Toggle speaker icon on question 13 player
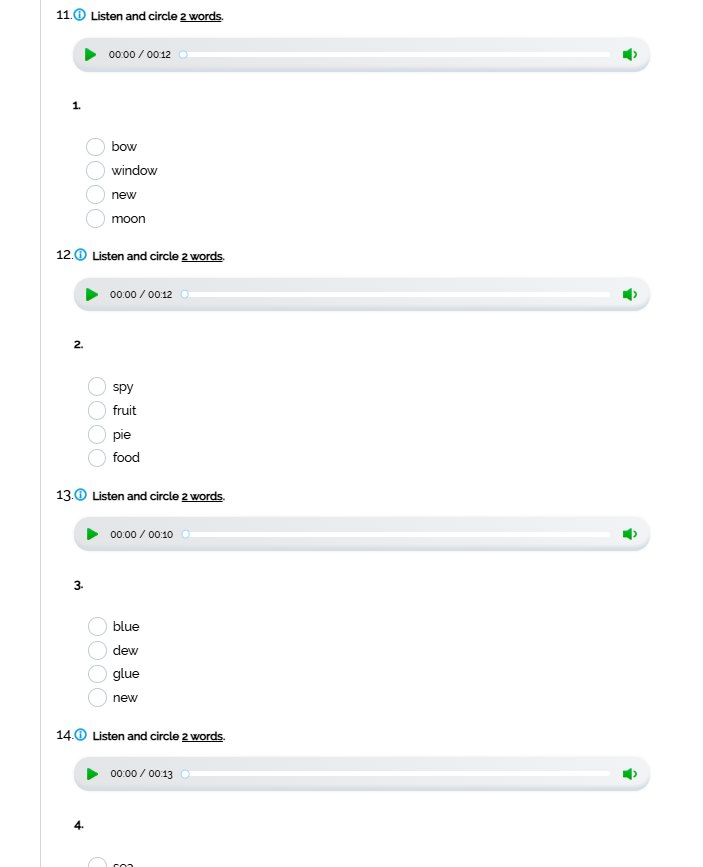703x867 pixels. (629, 534)
